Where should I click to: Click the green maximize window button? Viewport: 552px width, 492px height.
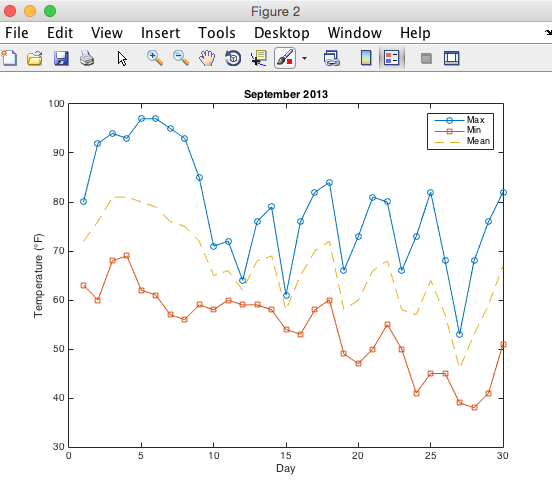click(50, 11)
